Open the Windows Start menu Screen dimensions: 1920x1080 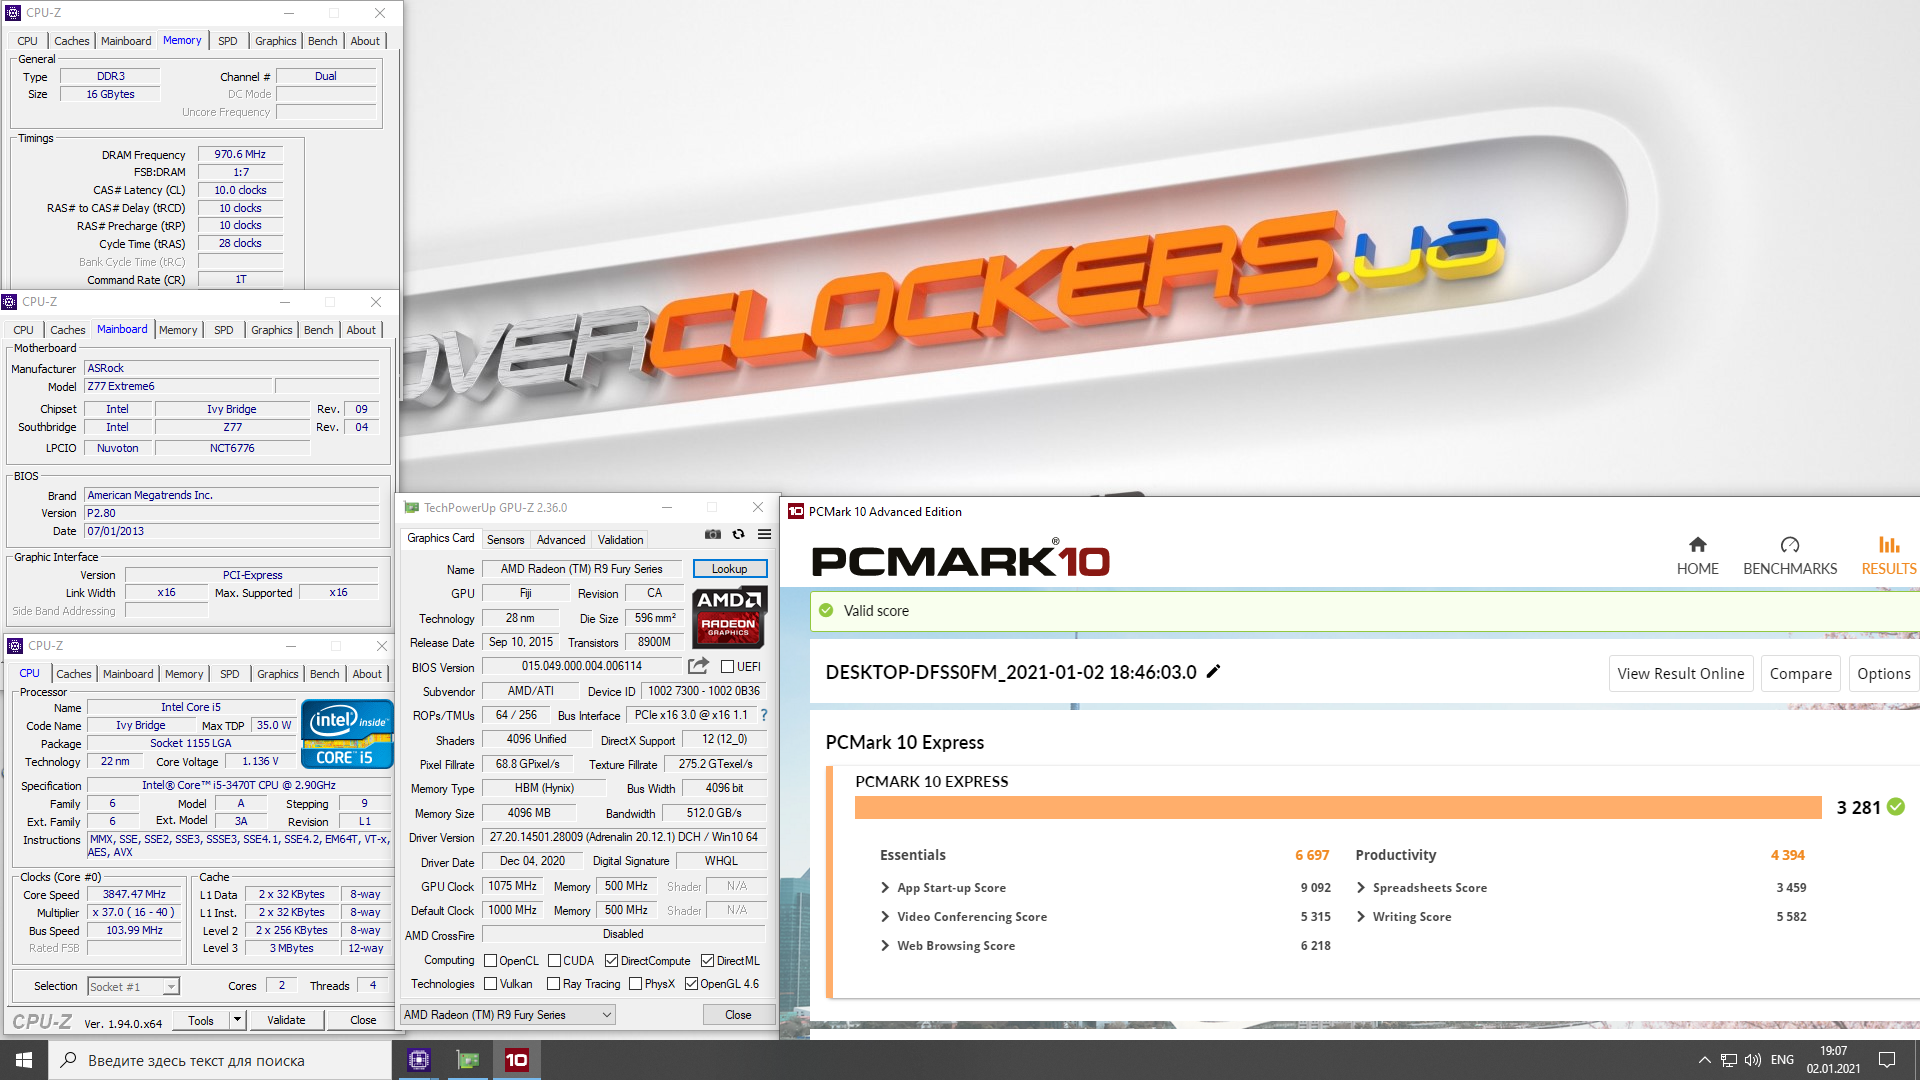pos(24,1060)
